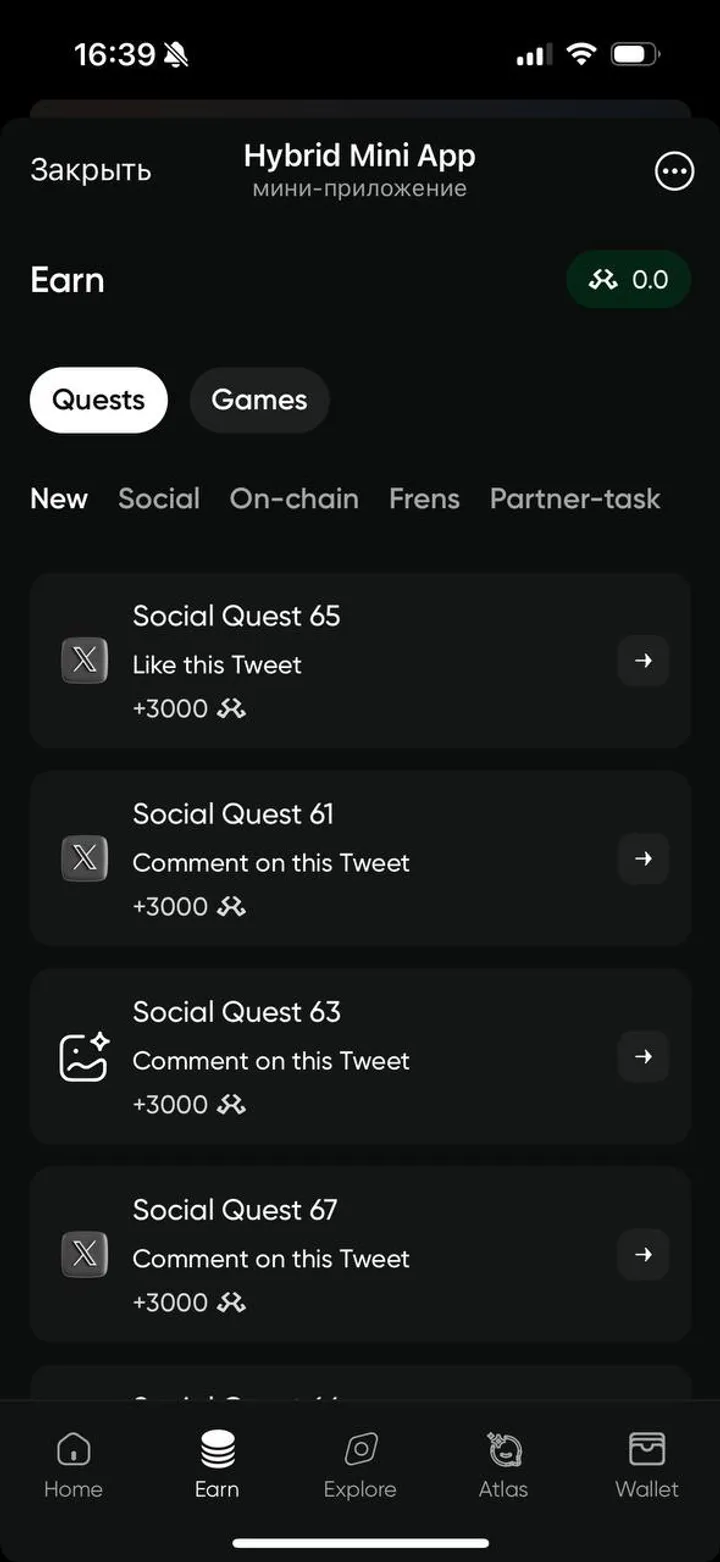Tap the 0.0 points balance badge
The width and height of the screenshot is (720, 1562).
(x=628, y=280)
